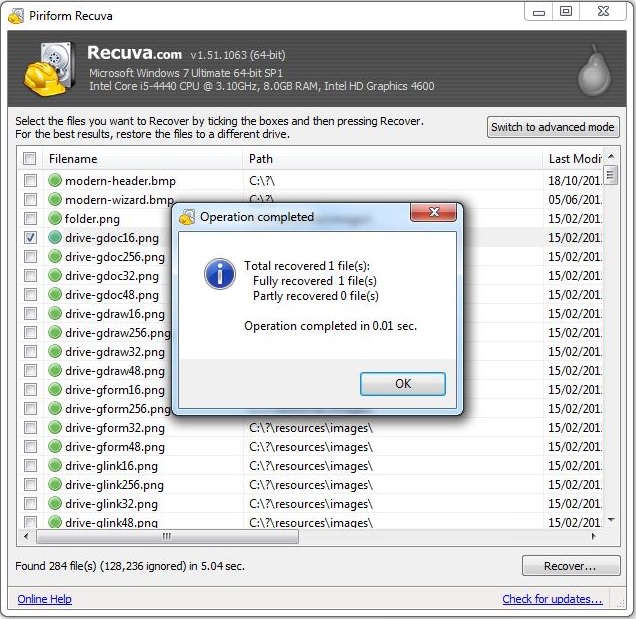Click the Piriform Recuva title bar icon

pos(16,16)
